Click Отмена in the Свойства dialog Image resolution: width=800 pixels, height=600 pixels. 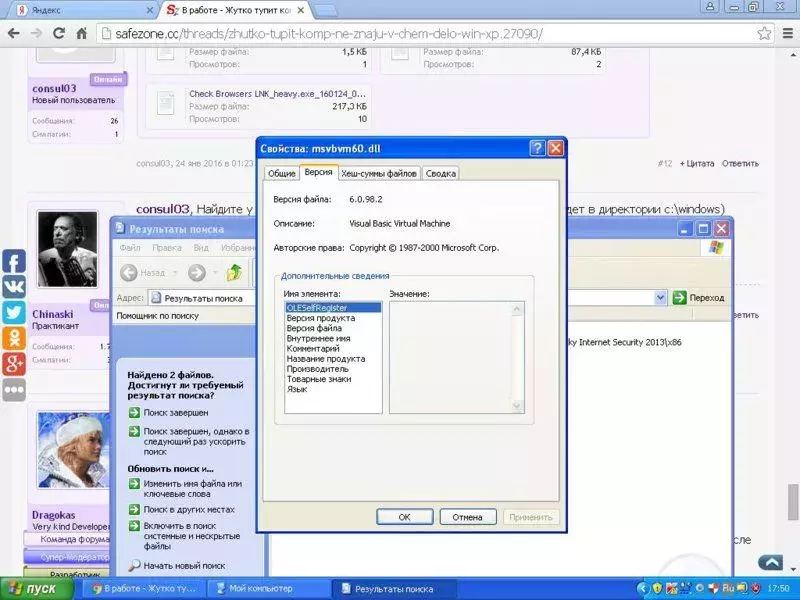(x=467, y=517)
